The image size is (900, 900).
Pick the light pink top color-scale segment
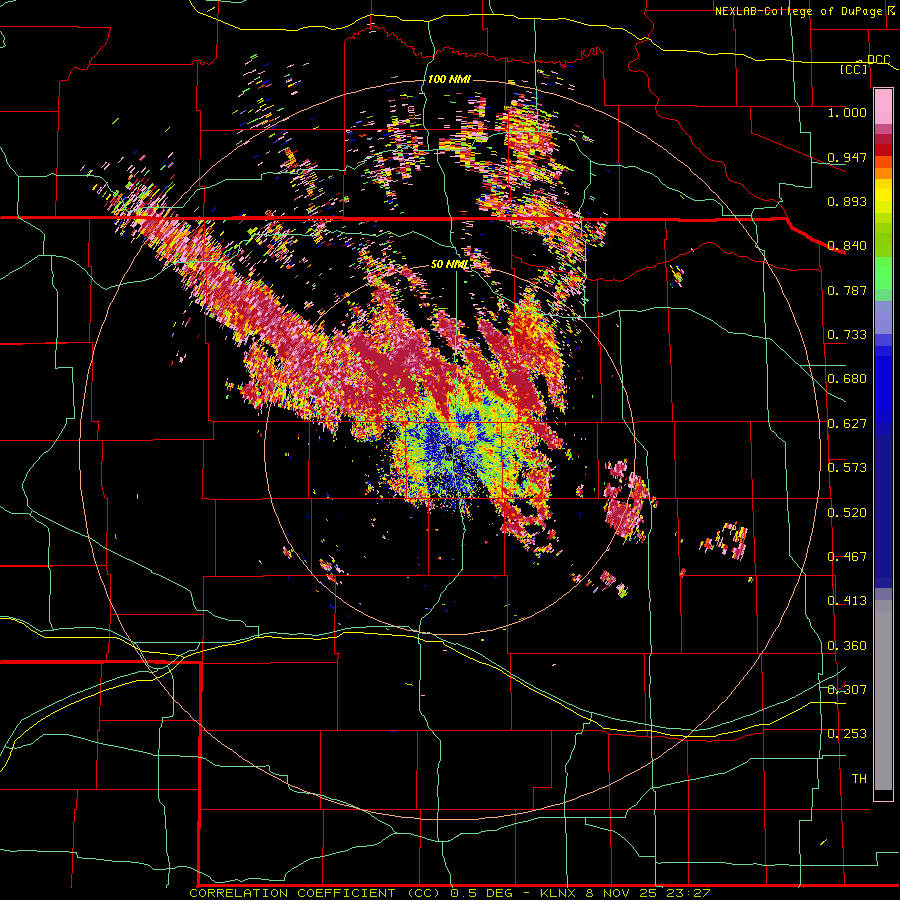tap(883, 107)
